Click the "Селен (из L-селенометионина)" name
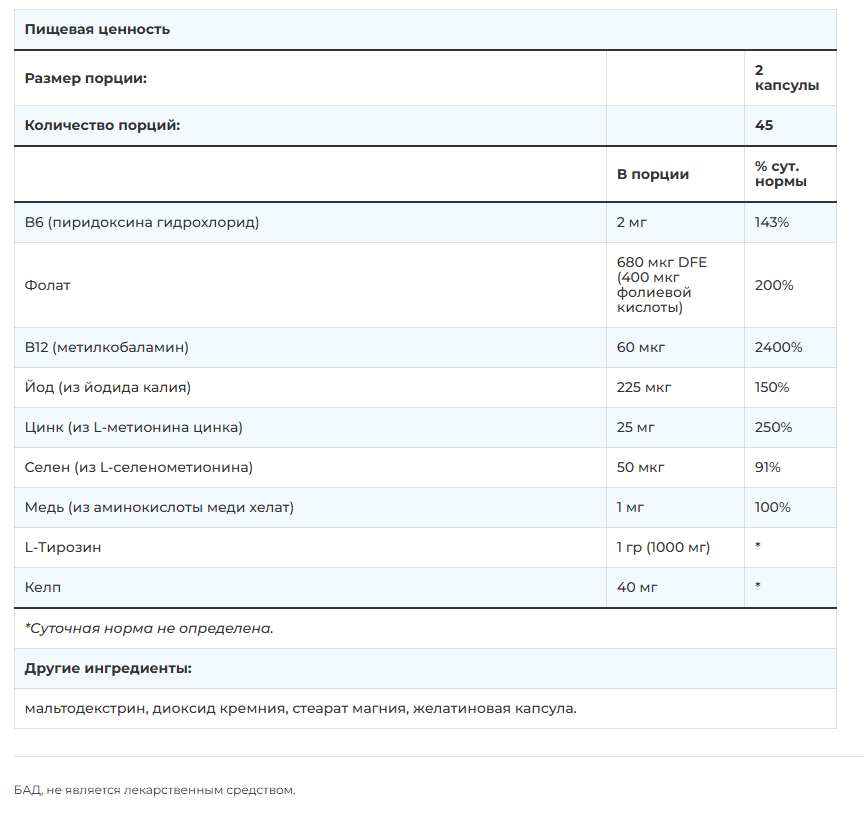This screenshot has height=824, width=864. [x=138, y=467]
